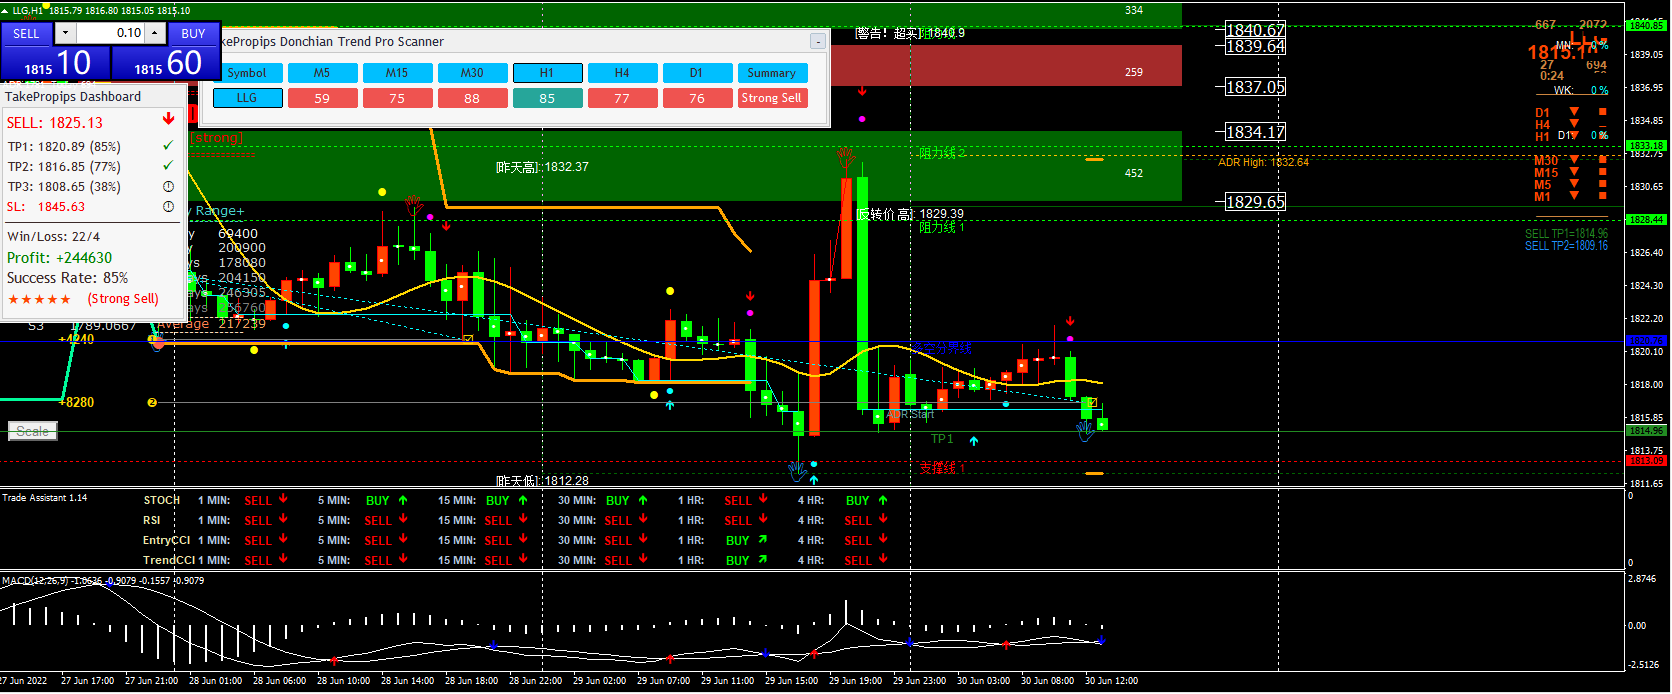Click the M15 down-triangle trend indicator
The height and width of the screenshot is (694, 1672).
click(1574, 172)
